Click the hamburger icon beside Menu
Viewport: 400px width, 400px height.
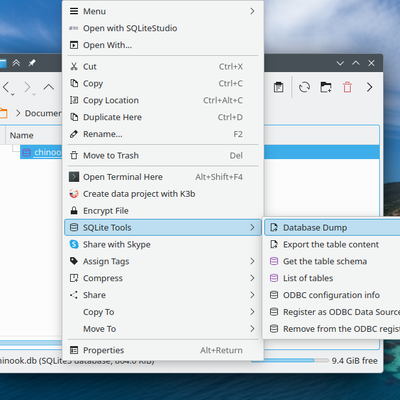pyautogui.click(x=74, y=11)
